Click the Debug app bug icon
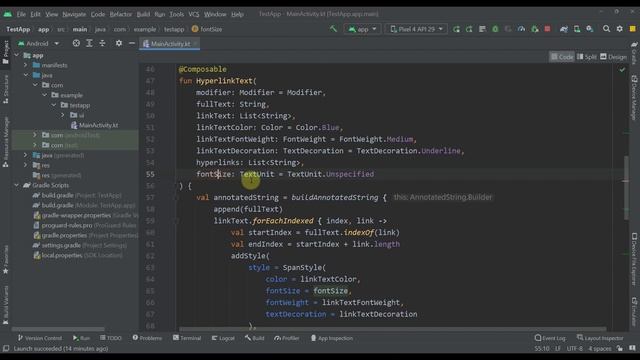 [495, 29]
